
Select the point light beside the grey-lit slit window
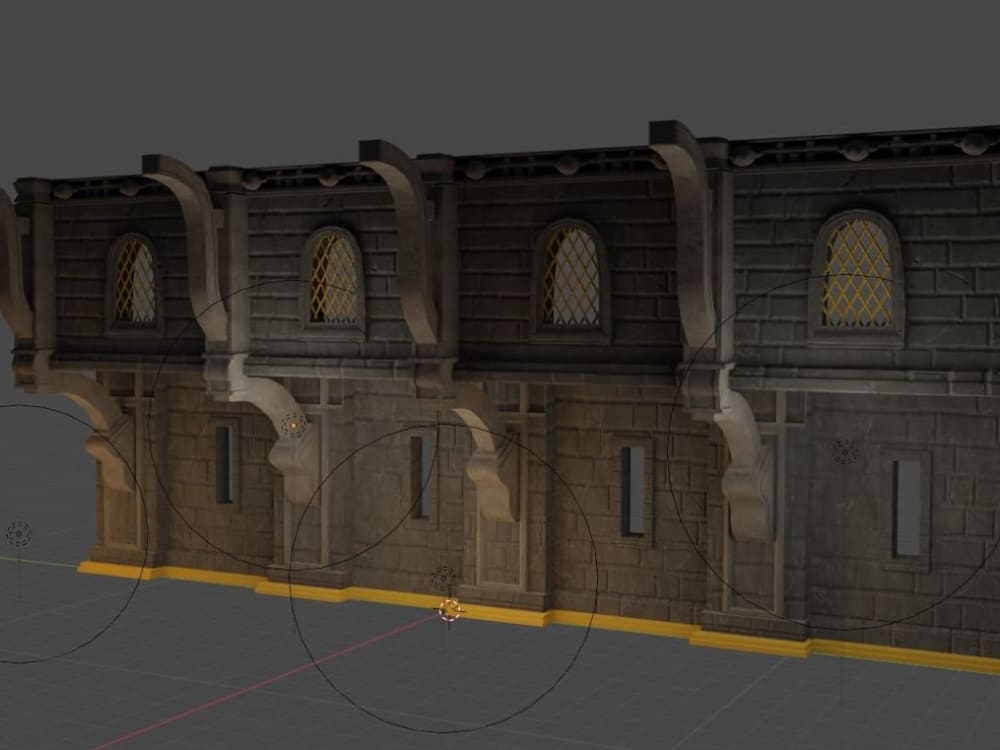point(844,452)
